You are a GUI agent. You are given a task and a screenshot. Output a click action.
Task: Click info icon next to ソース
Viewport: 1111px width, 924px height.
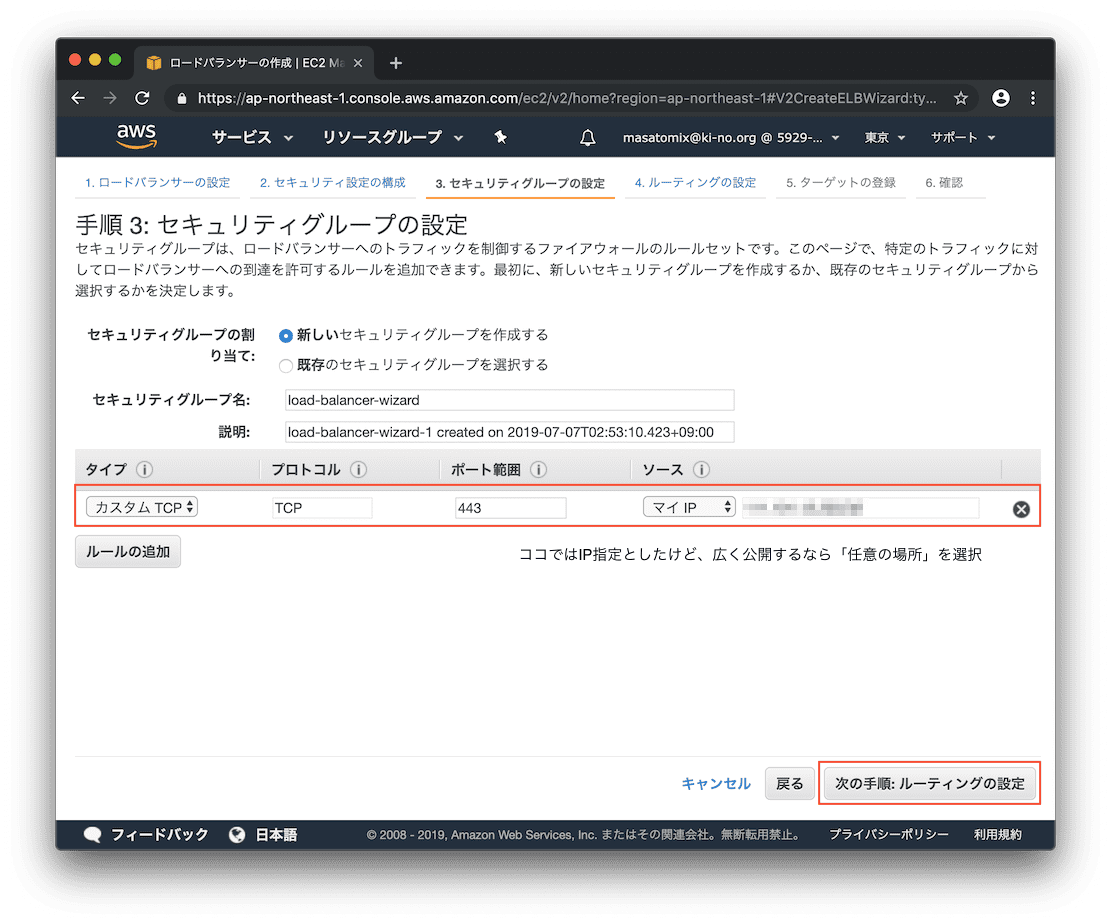[701, 469]
